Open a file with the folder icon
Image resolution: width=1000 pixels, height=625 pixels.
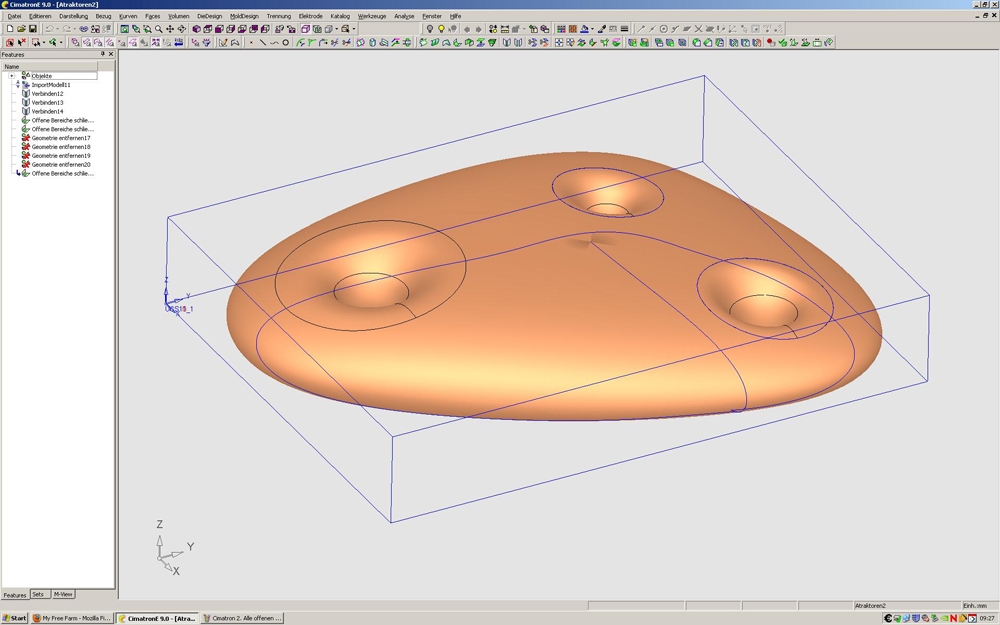[x=21, y=29]
